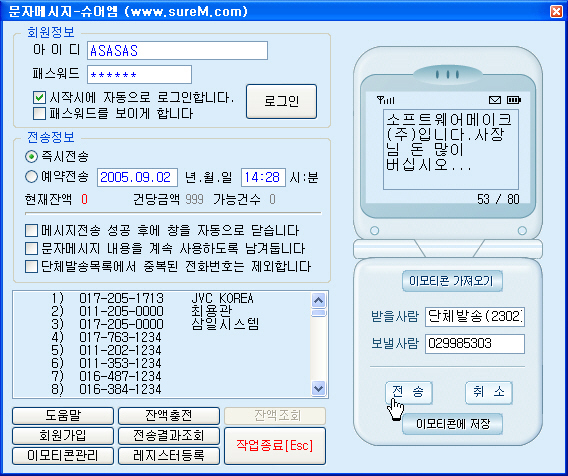Viewport: 568px width, 476px height.
Task: Click the red 작업종료[Esc] exit button
Action: point(275,446)
